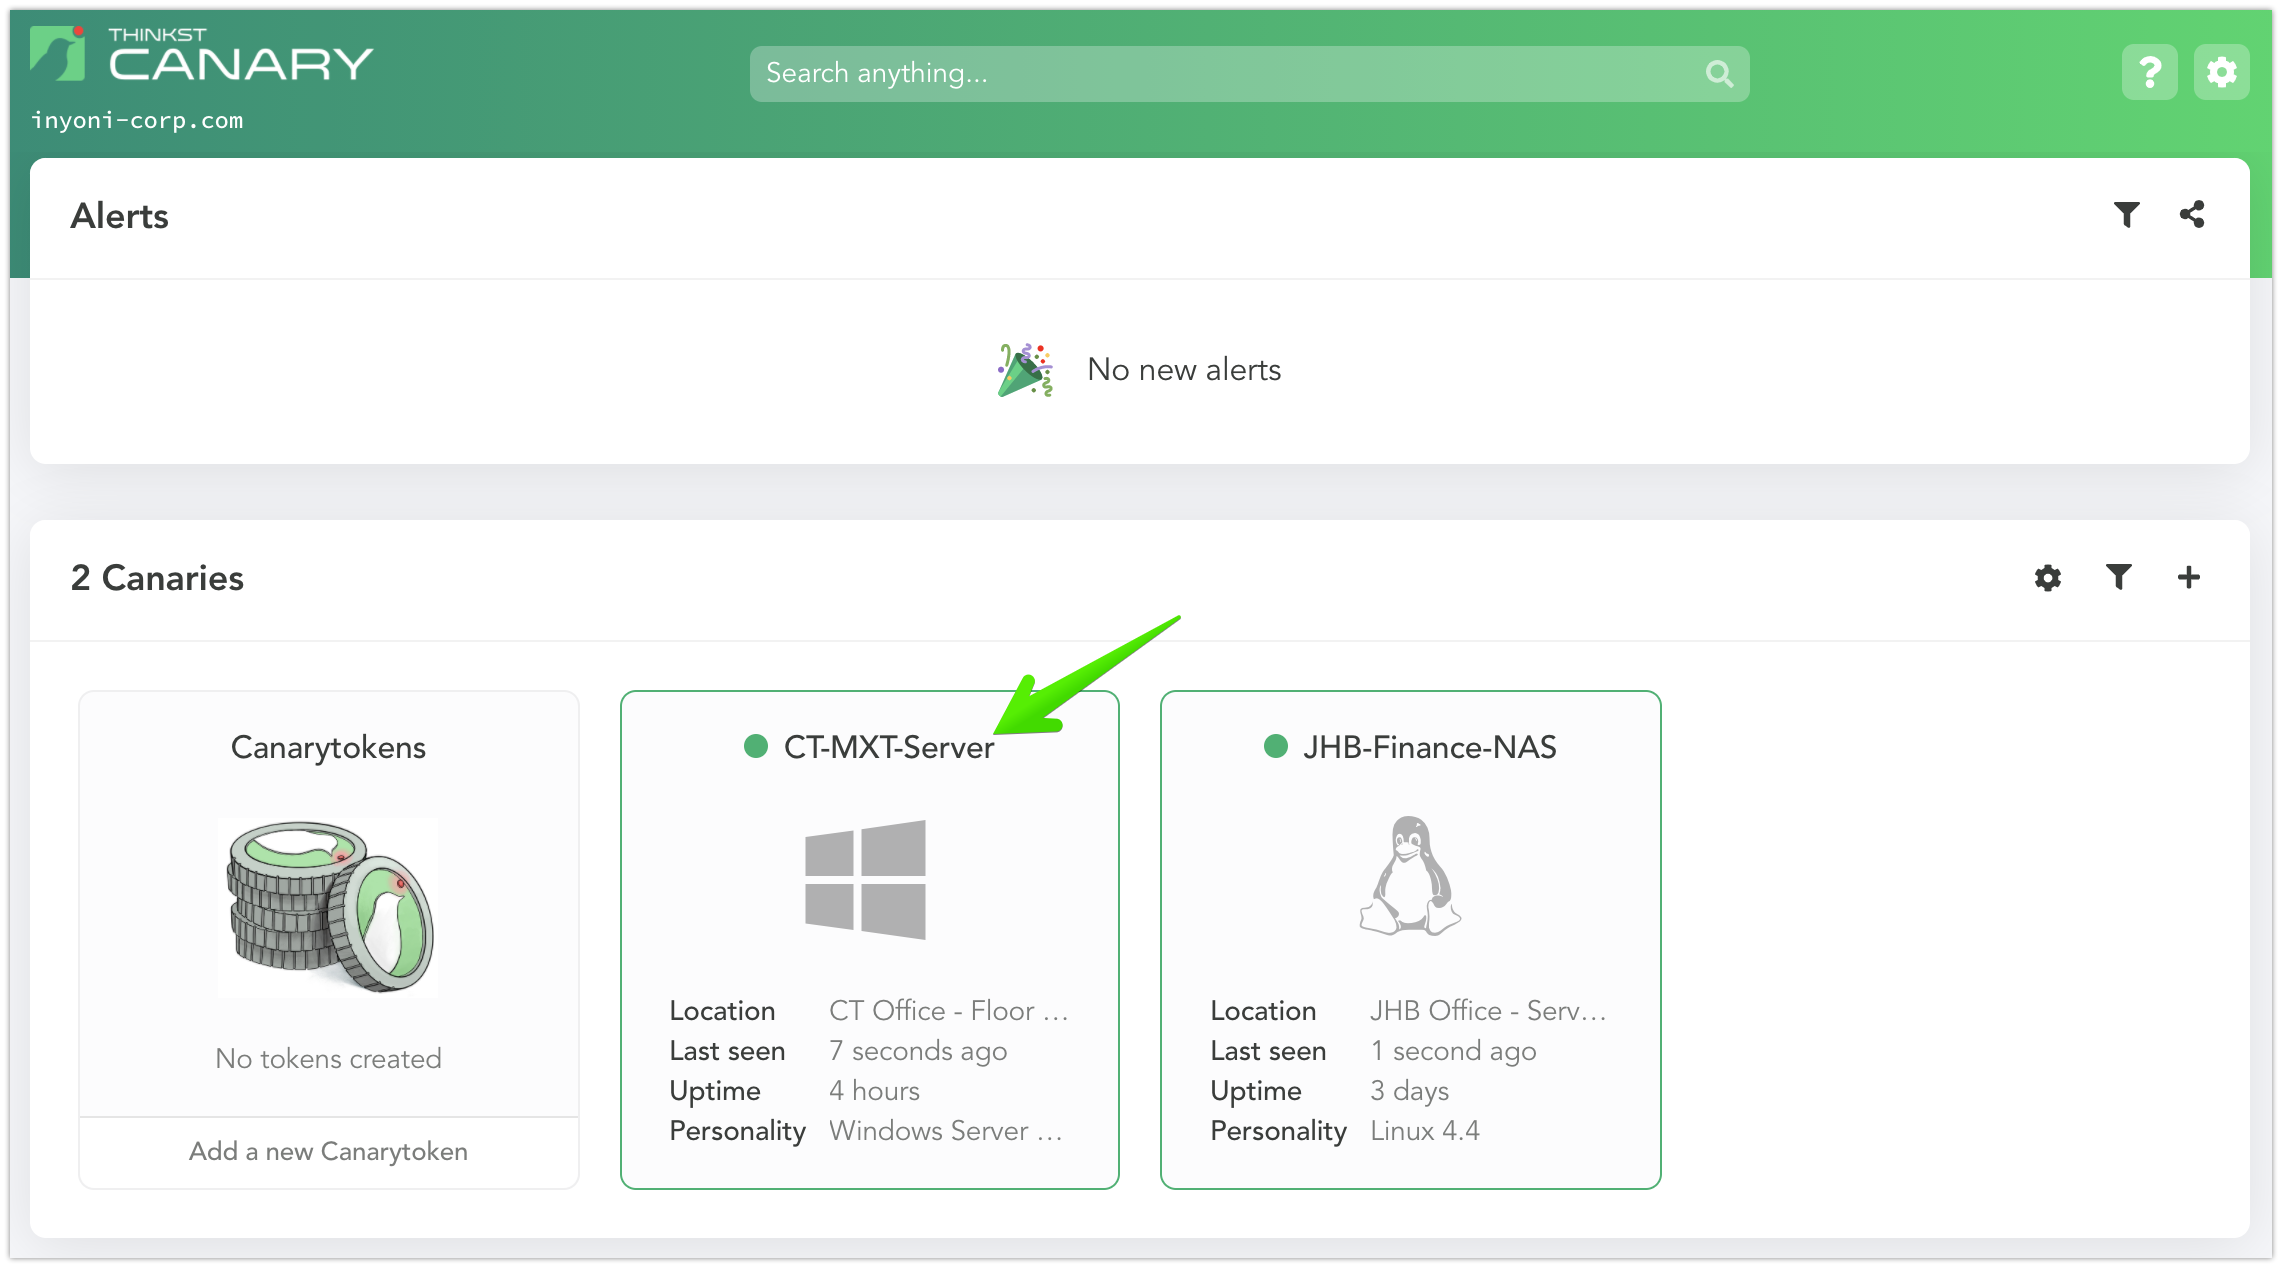Click green status dot of CT-MXT-Server
The width and height of the screenshot is (2282, 1268).
[x=756, y=746]
